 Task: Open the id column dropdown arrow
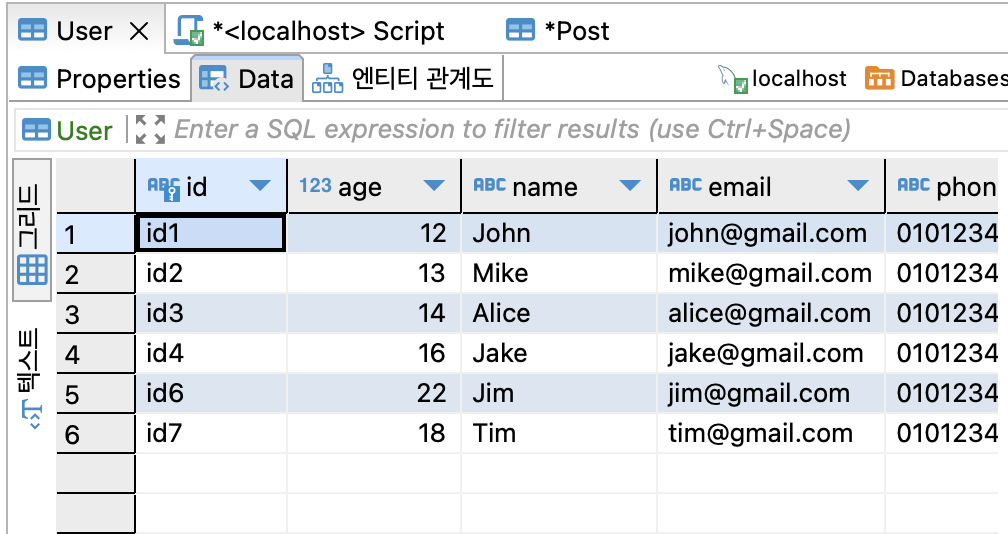pyautogui.click(x=260, y=186)
